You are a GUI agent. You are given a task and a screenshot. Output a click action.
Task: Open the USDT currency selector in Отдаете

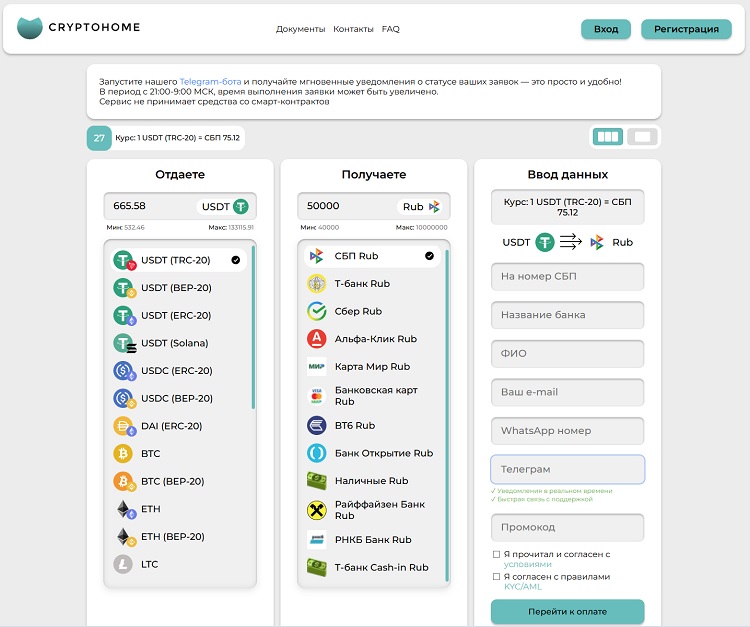(x=225, y=207)
